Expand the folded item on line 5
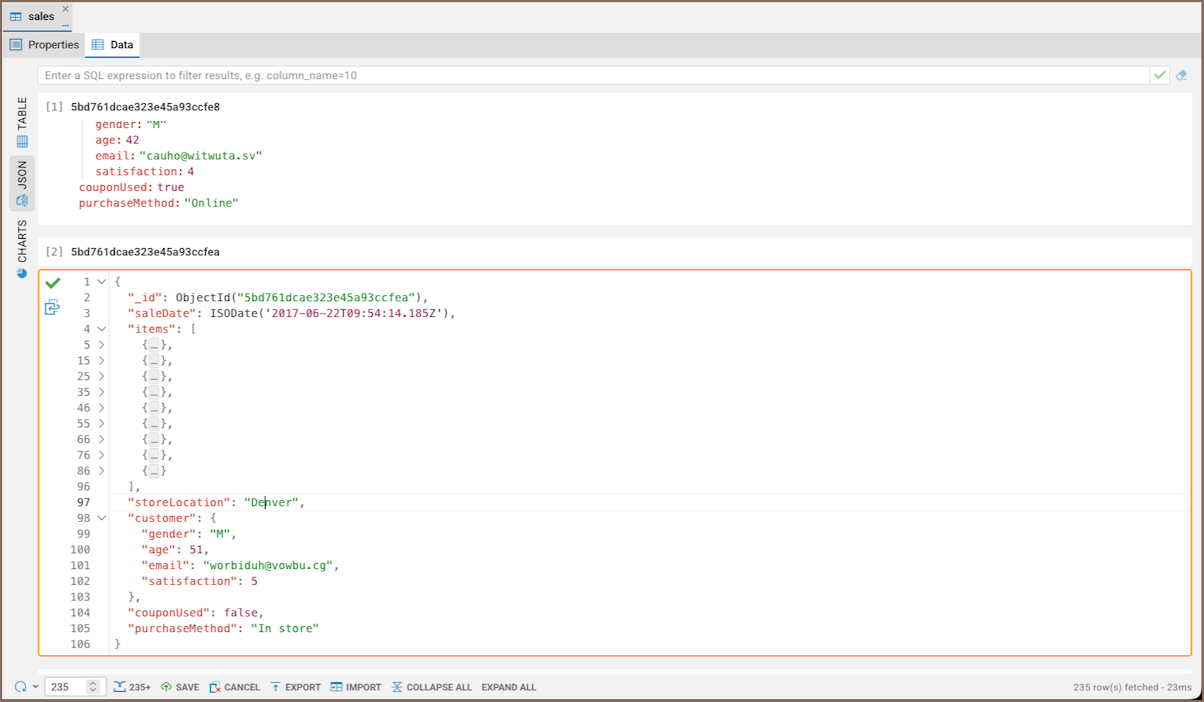 [101, 345]
